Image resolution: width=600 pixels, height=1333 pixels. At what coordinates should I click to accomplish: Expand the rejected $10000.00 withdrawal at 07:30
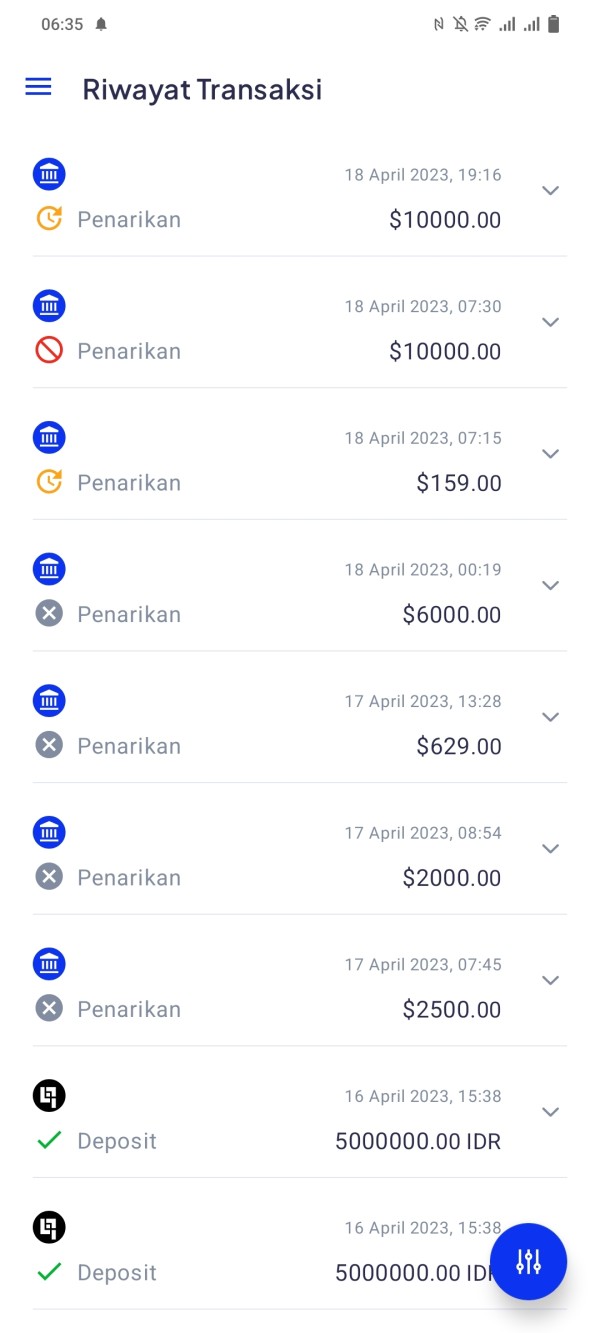pos(550,322)
